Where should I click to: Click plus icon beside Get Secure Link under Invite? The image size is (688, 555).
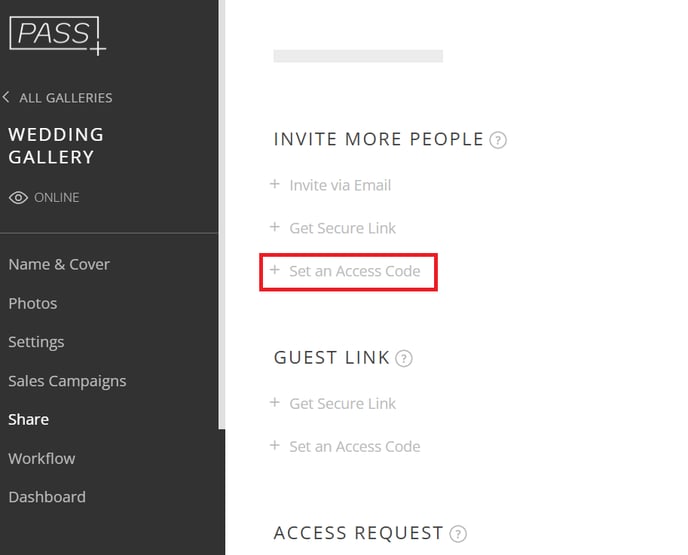click(275, 227)
